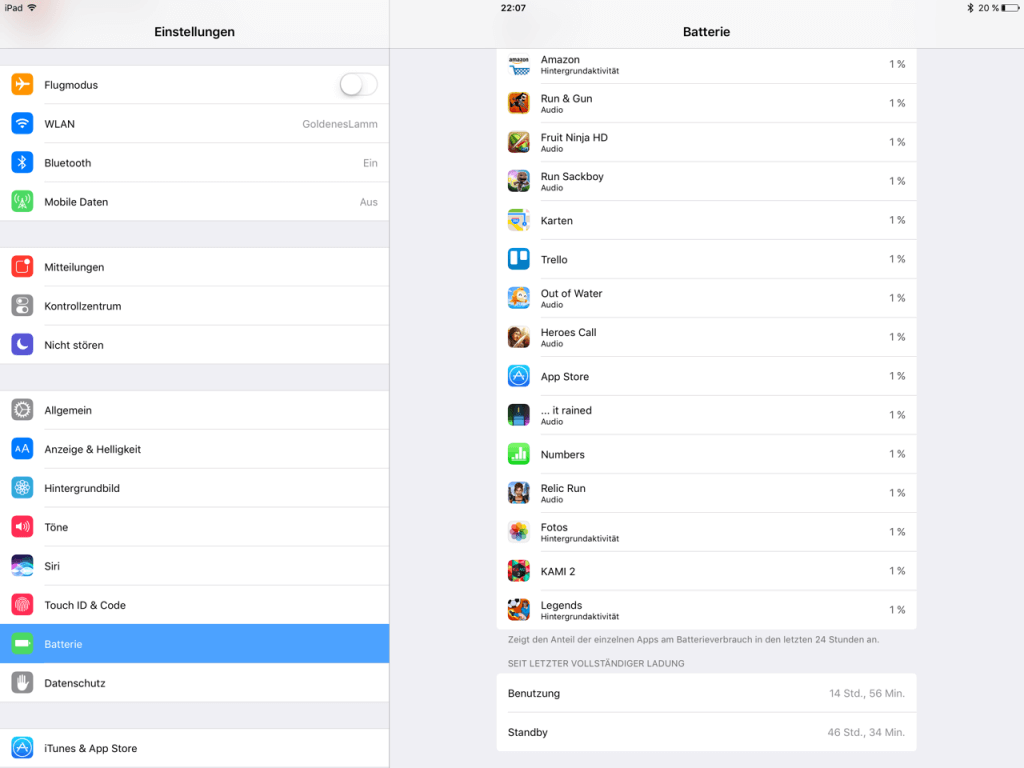Open Datenschutz settings
Screen dimensions: 1024x768
[x=195, y=683]
